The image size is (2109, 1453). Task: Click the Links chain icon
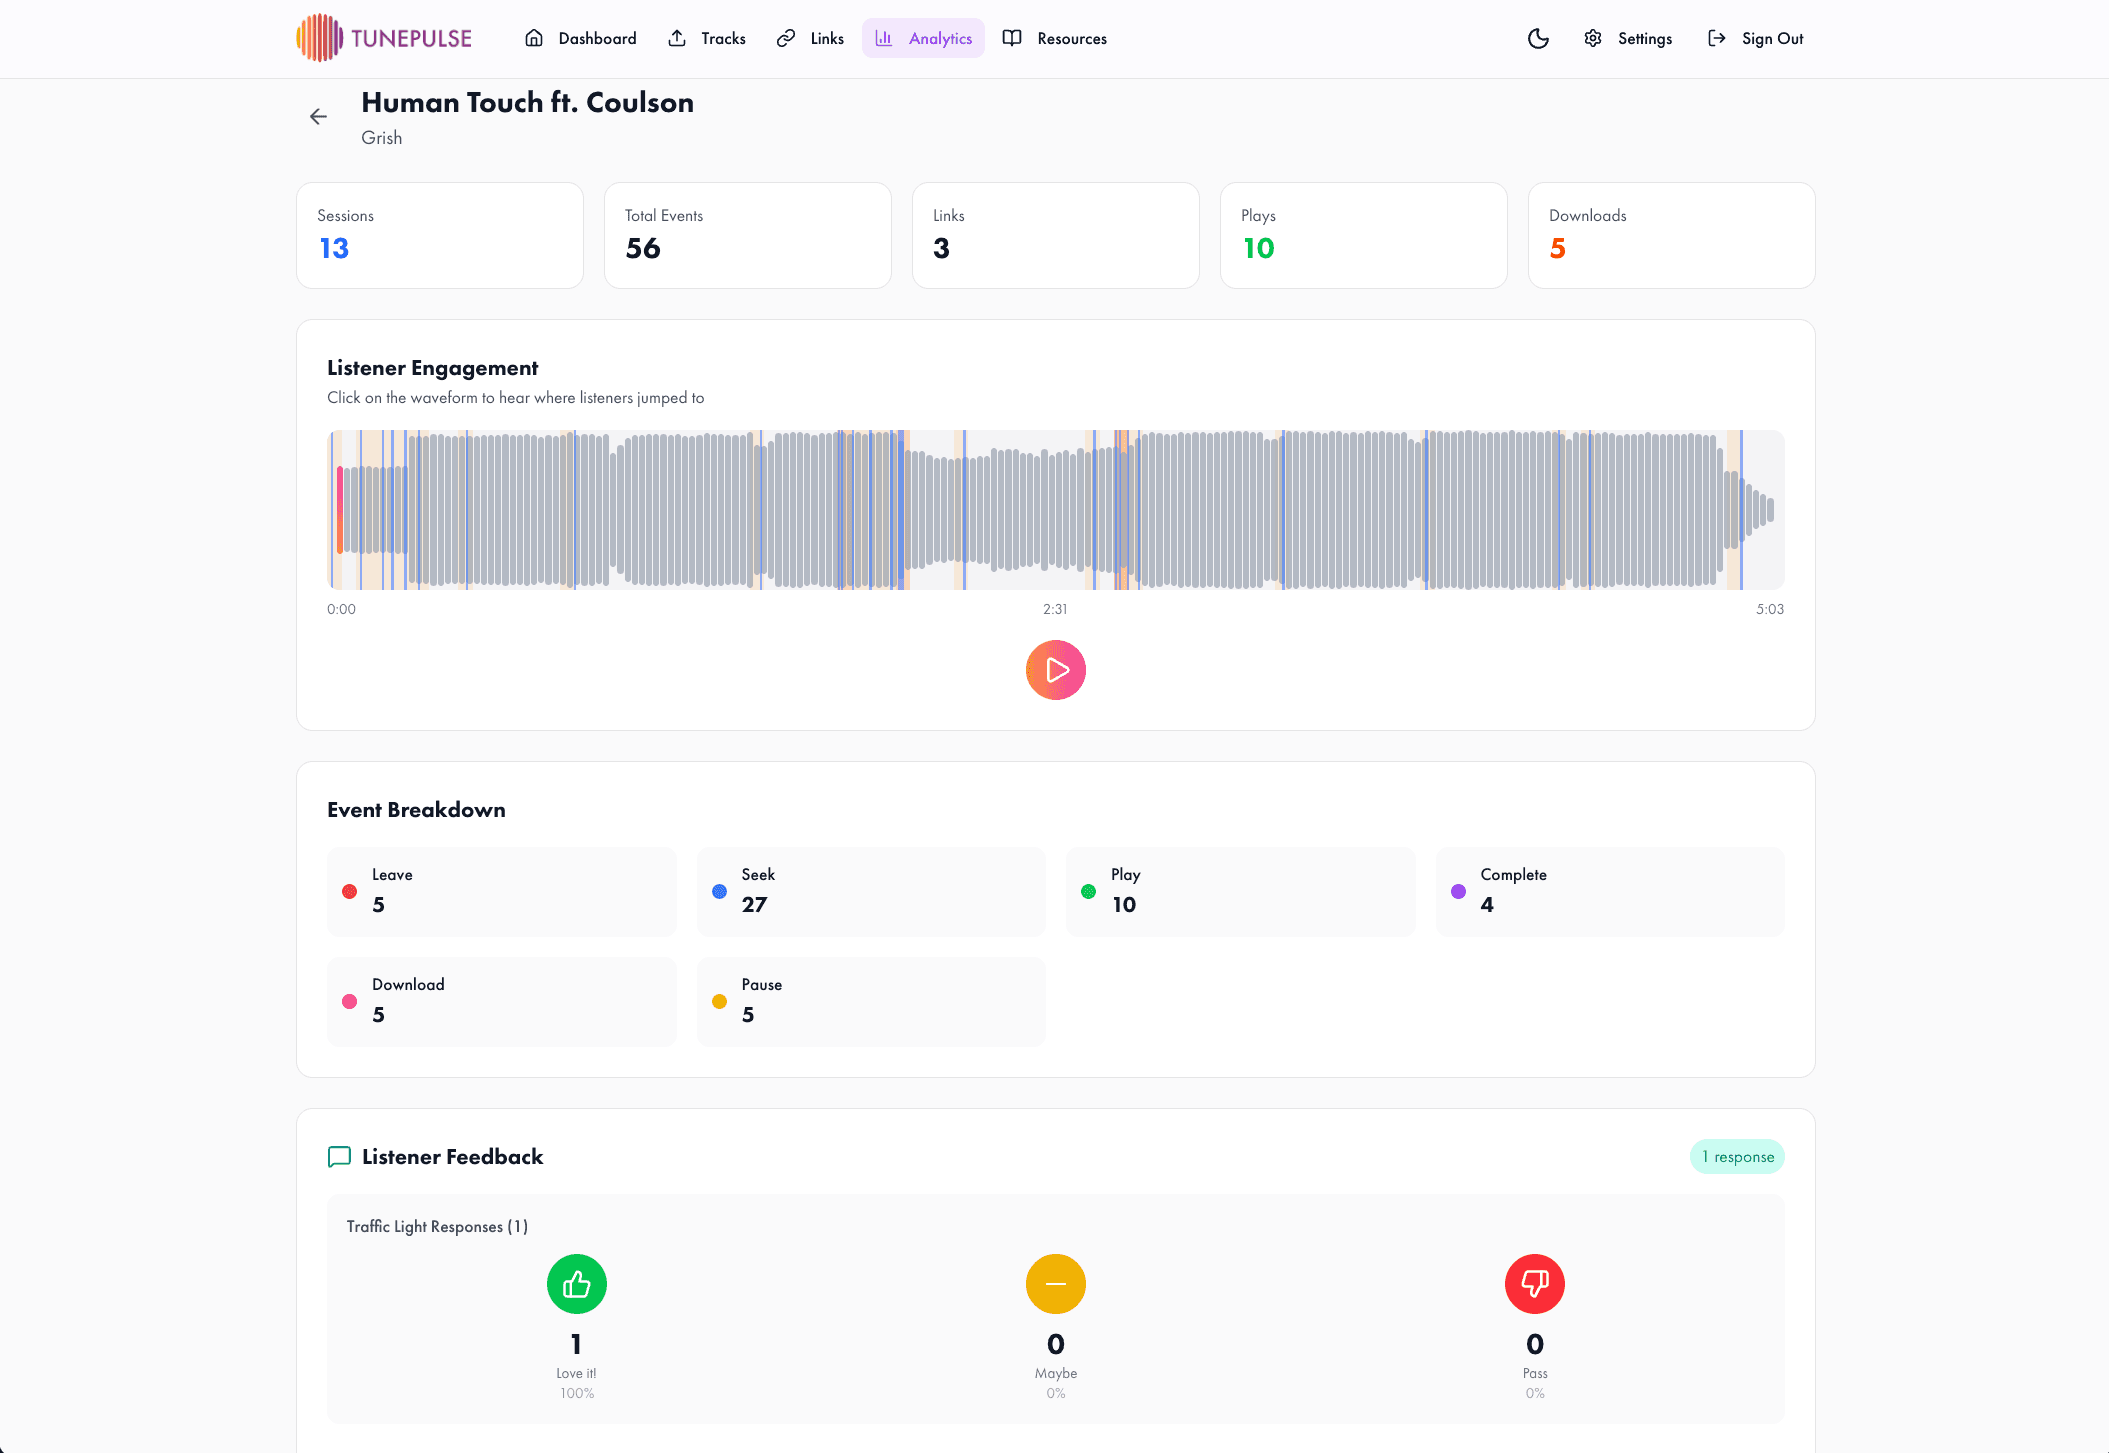(784, 38)
